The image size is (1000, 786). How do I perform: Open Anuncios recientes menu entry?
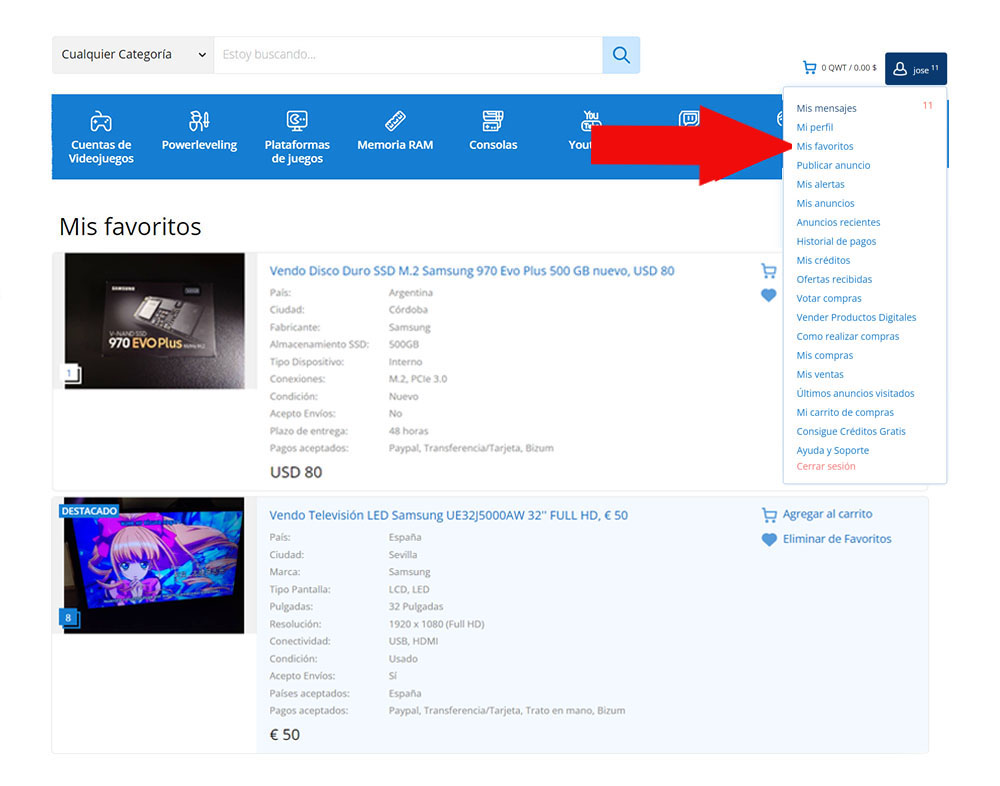838,223
